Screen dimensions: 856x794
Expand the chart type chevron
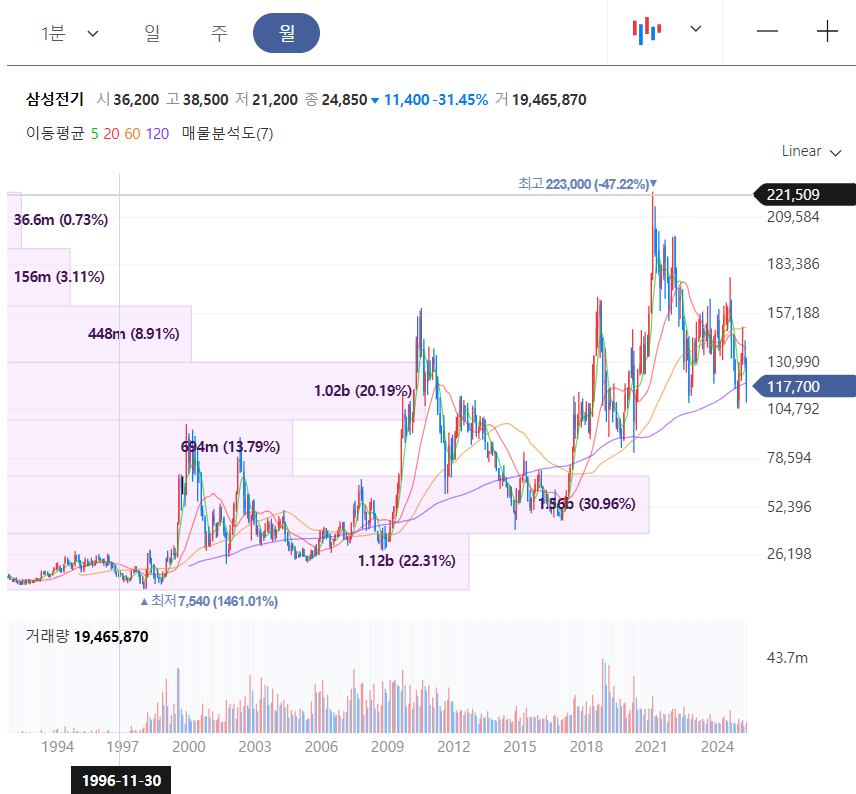696,29
